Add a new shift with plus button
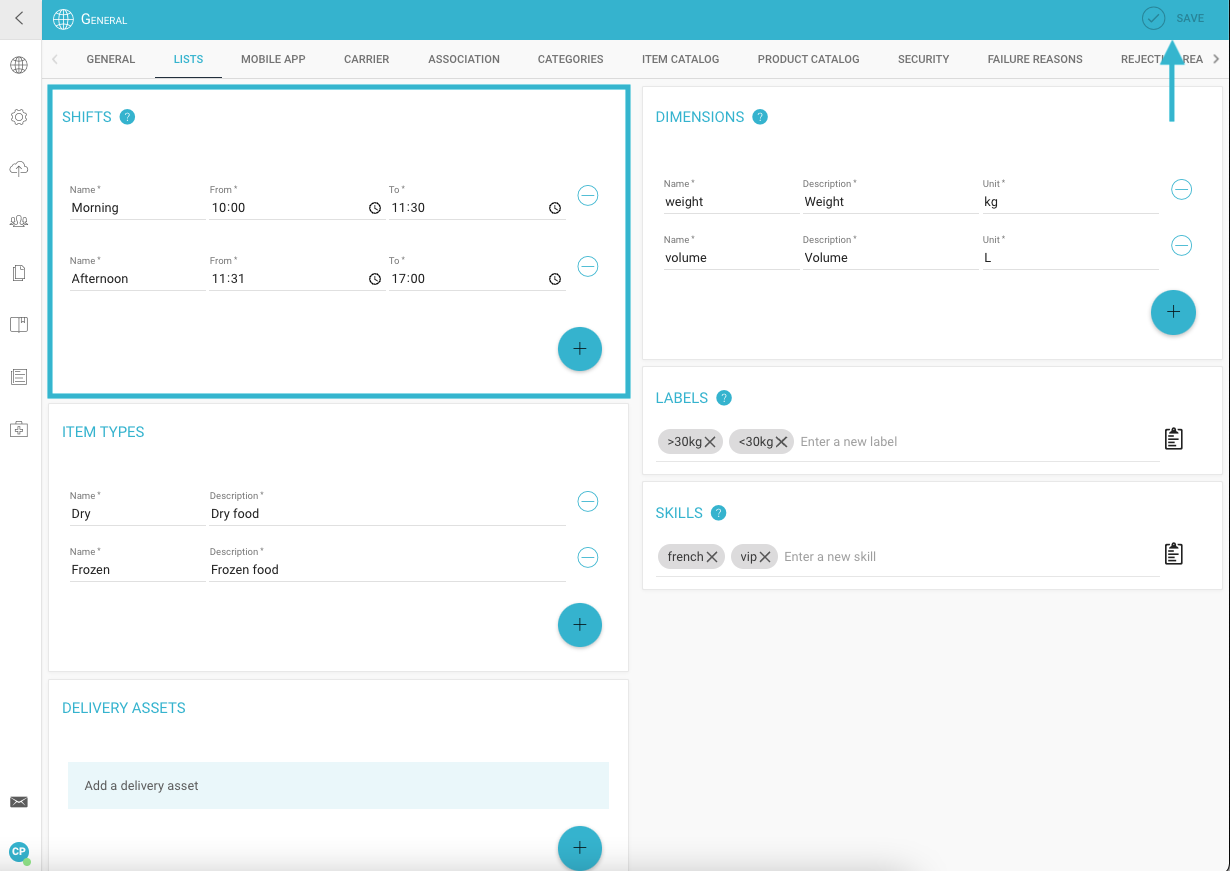The width and height of the screenshot is (1230, 871). pos(580,349)
